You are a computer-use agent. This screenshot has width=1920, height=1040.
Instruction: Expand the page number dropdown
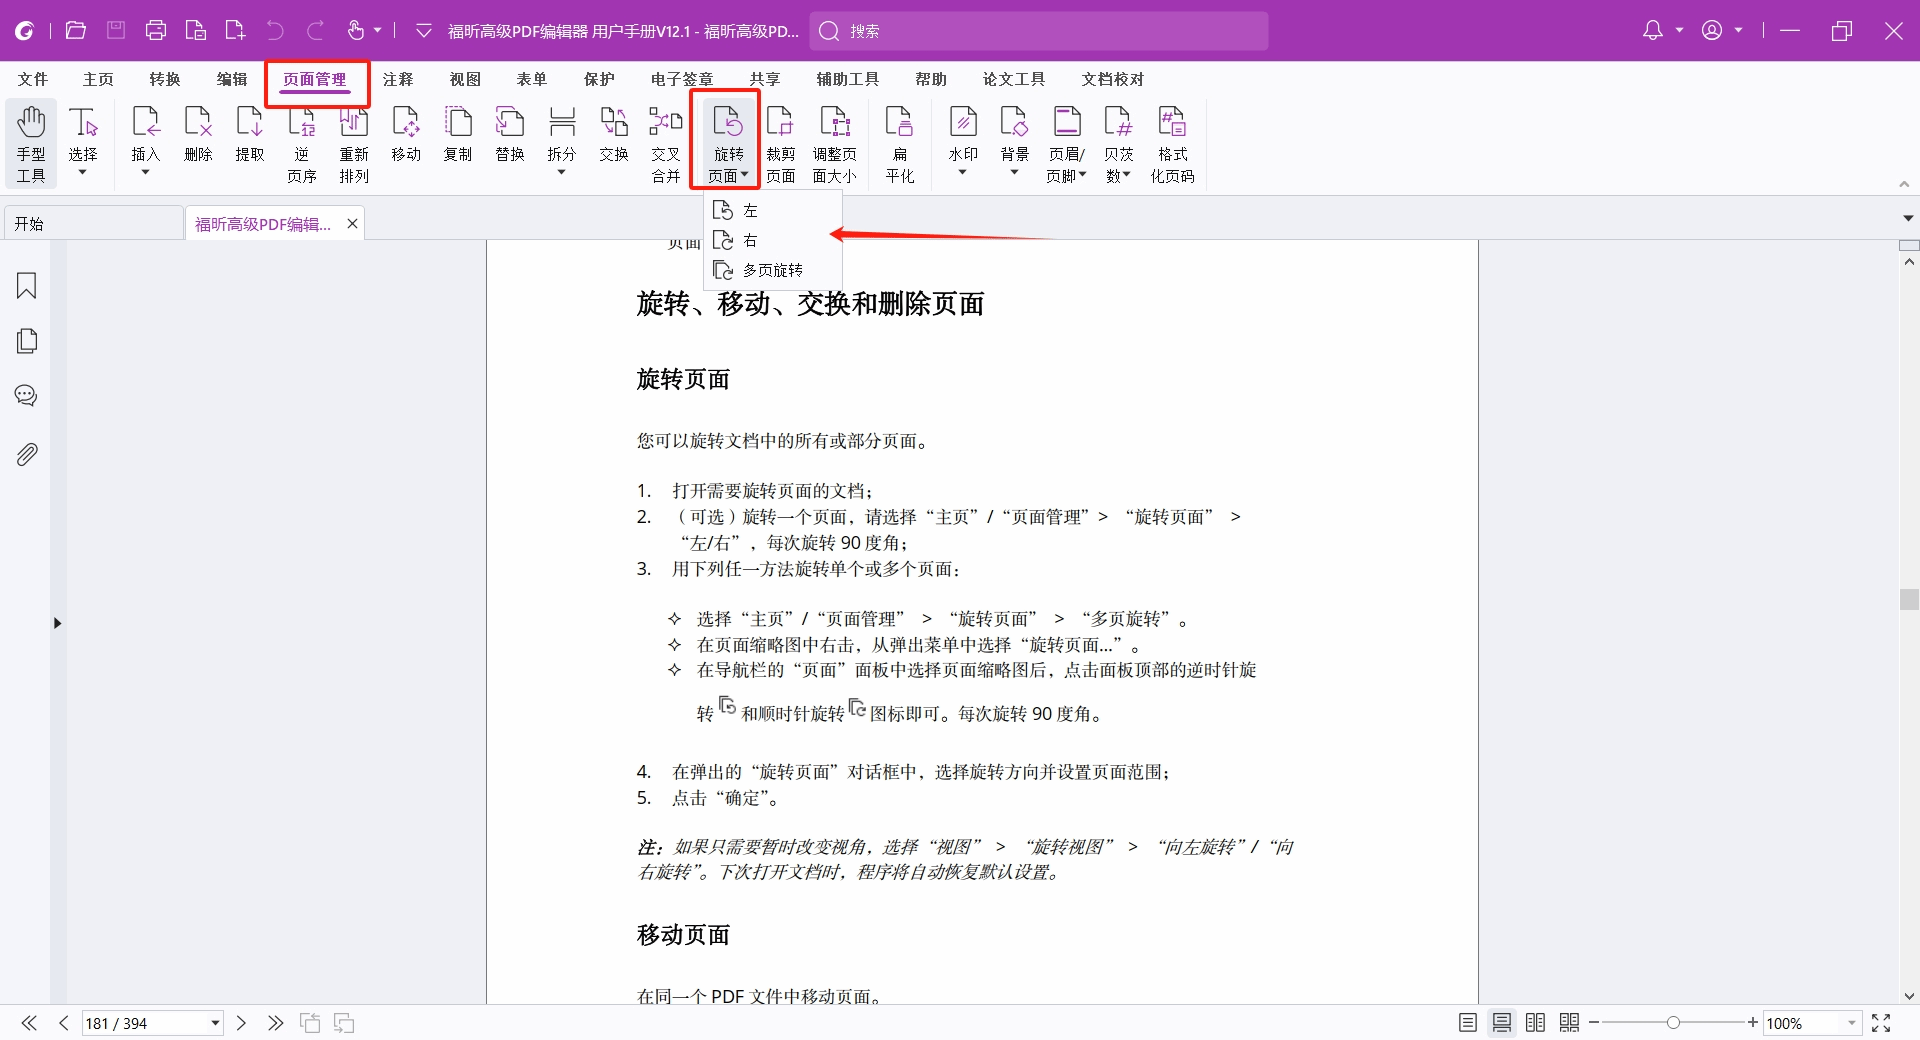[214, 1023]
